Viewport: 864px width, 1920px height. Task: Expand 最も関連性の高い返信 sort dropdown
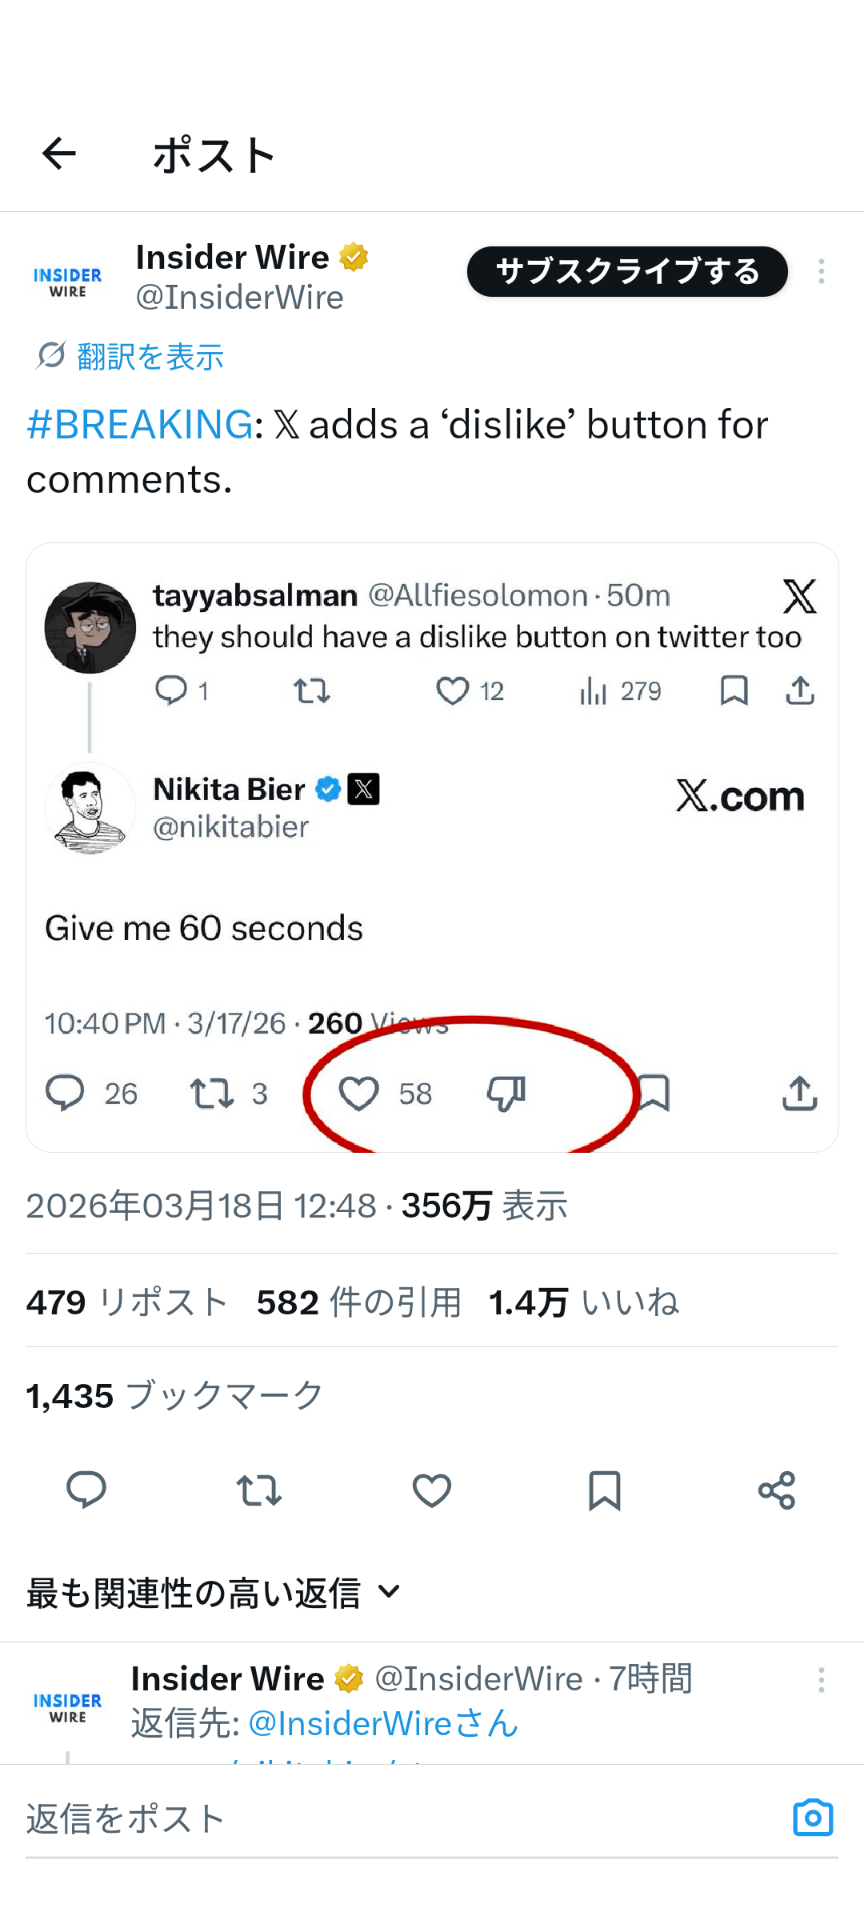(x=213, y=1593)
